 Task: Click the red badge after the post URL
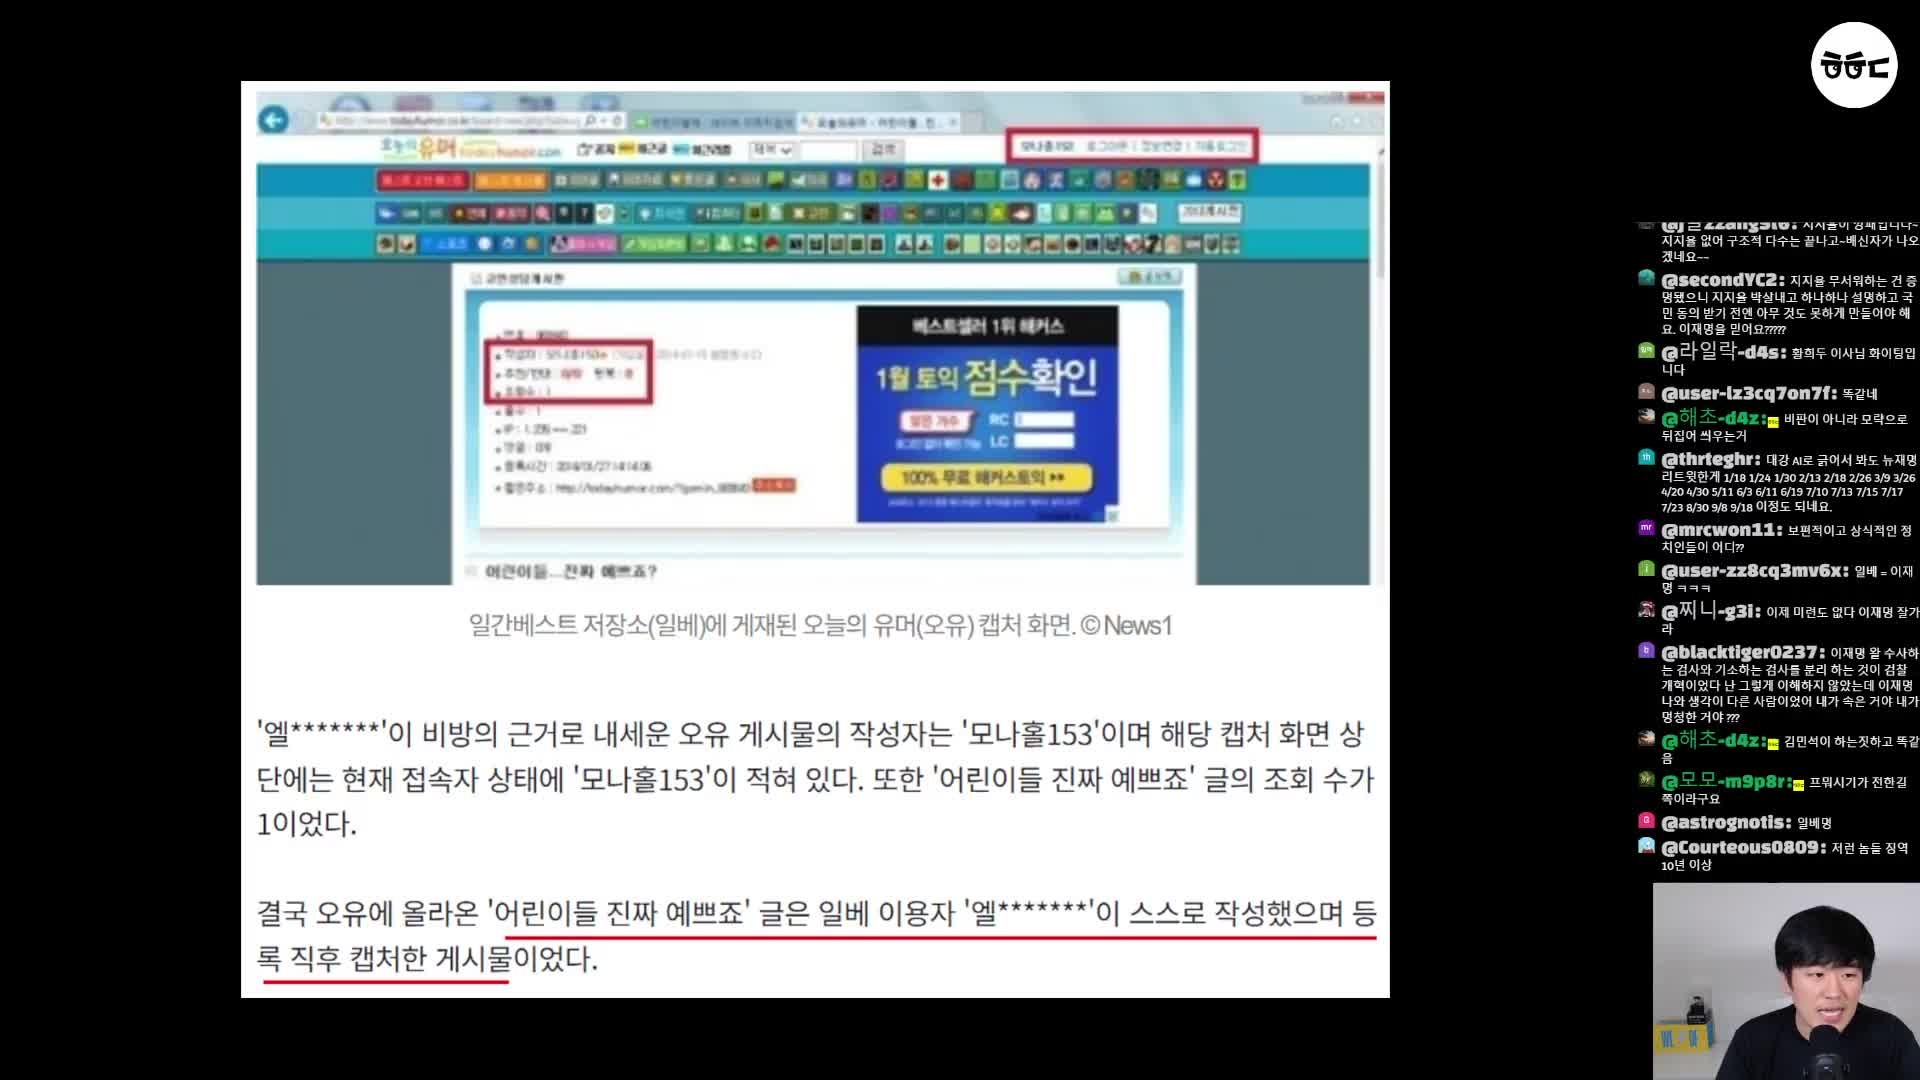pyautogui.click(x=774, y=485)
